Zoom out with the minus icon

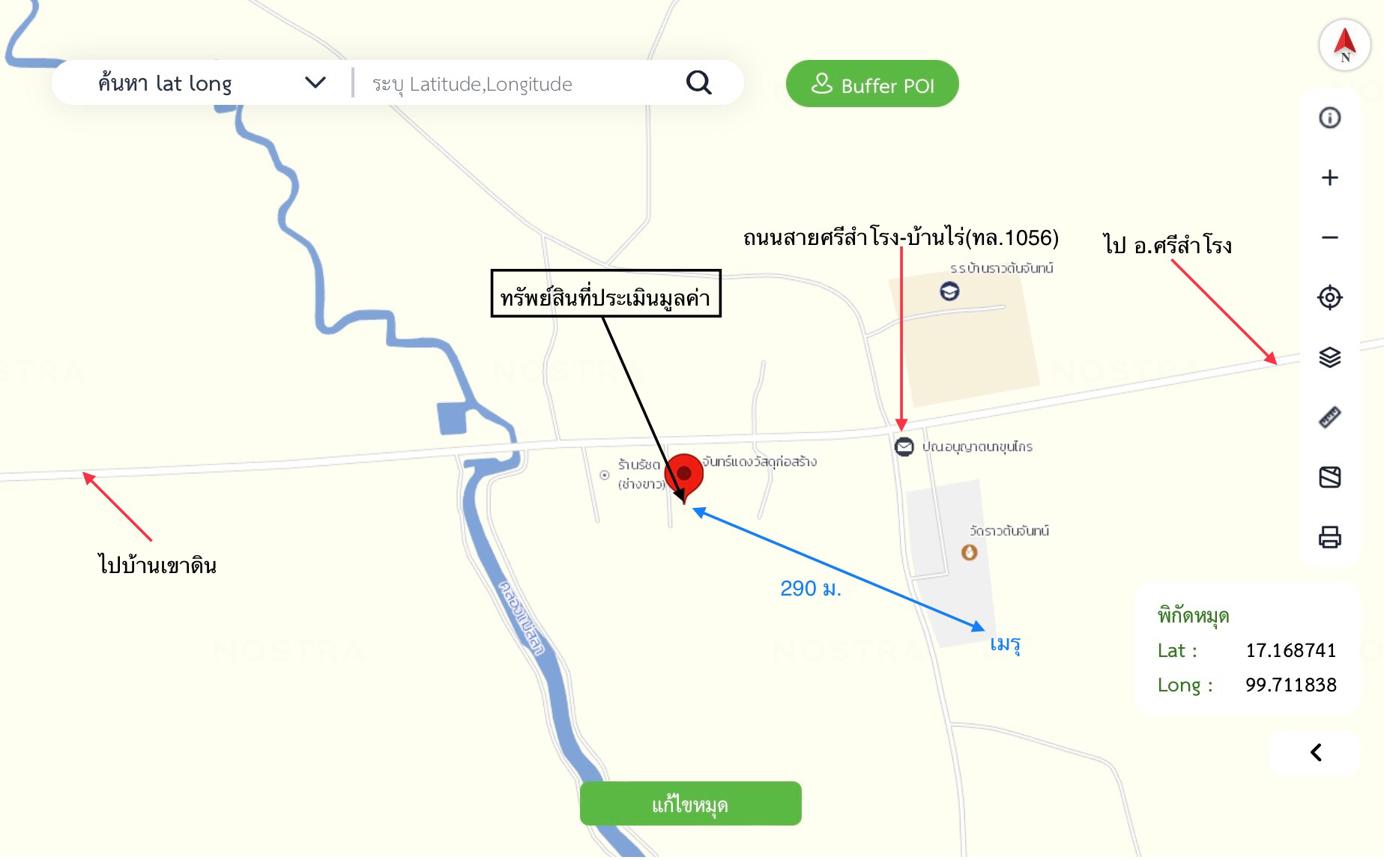point(1329,238)
